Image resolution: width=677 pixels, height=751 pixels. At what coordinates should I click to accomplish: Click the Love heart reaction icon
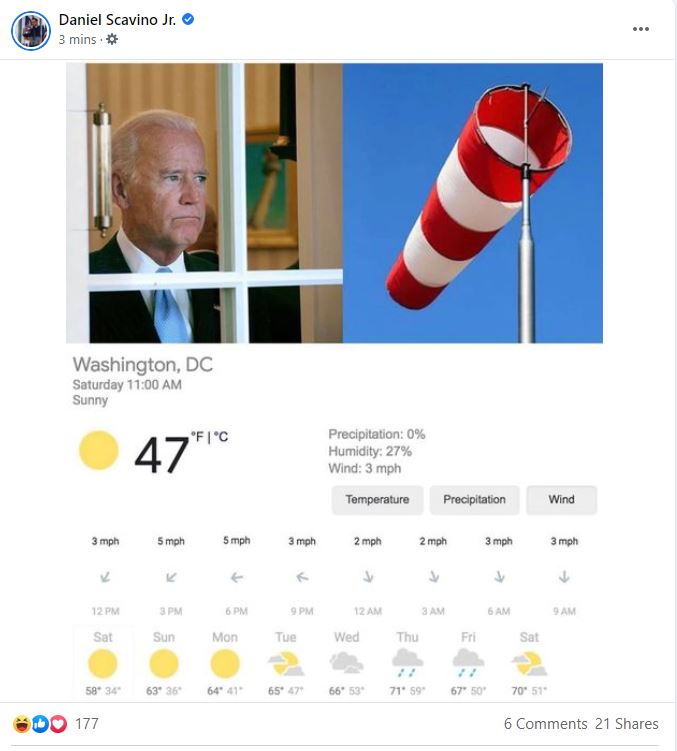[58, 724]
